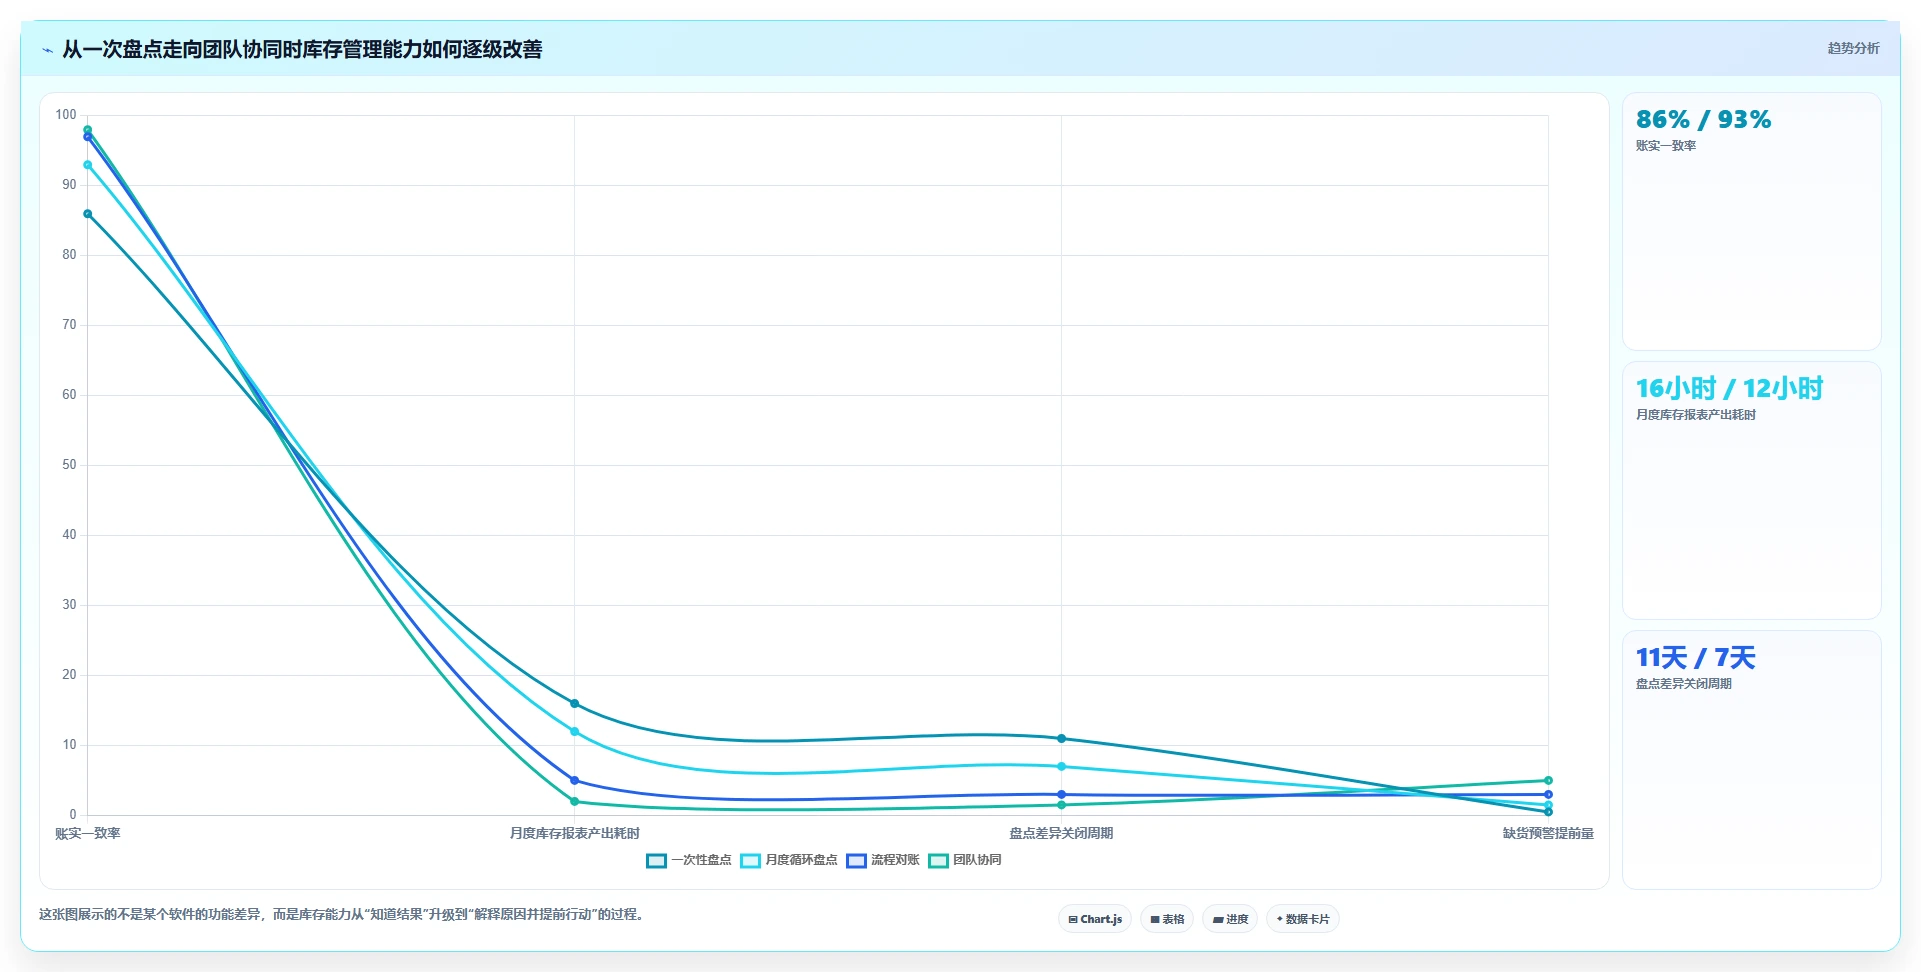Toggle the 一次性盘点 legend item
Viewport: 1921px width, 972px height.
(x=689, y=860)
